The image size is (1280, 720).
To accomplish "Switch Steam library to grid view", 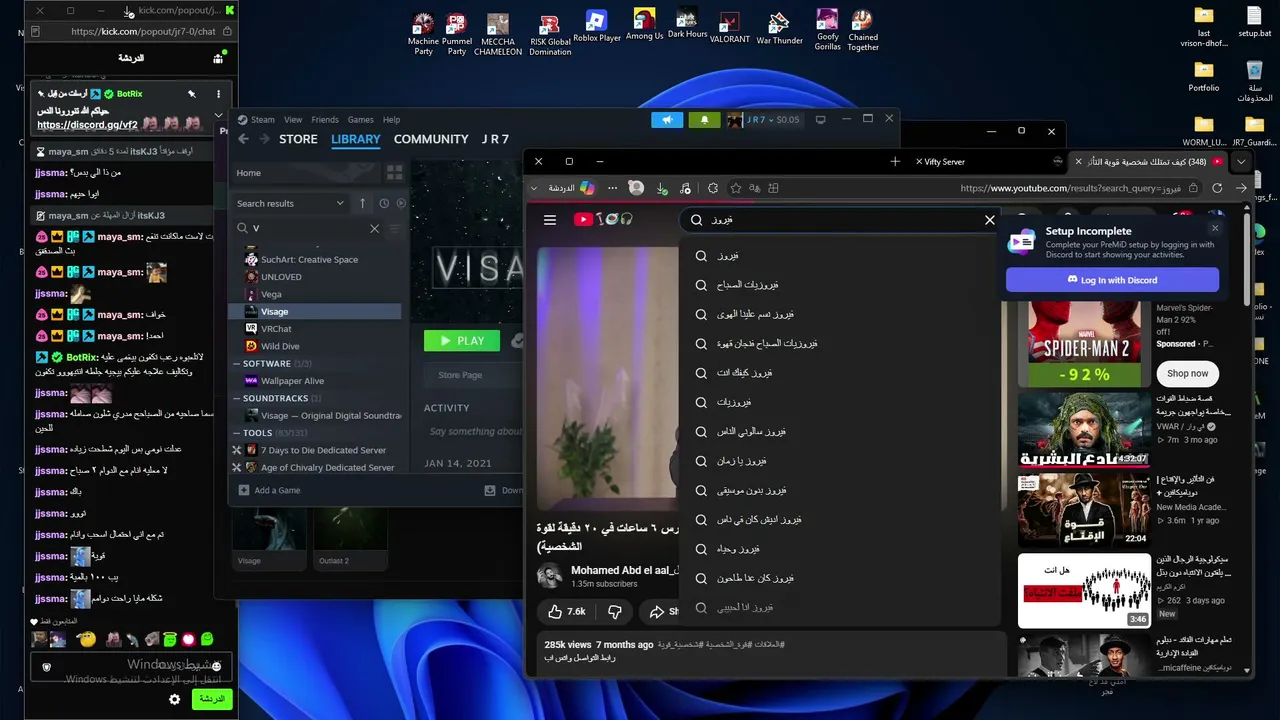I will (394, 173).
